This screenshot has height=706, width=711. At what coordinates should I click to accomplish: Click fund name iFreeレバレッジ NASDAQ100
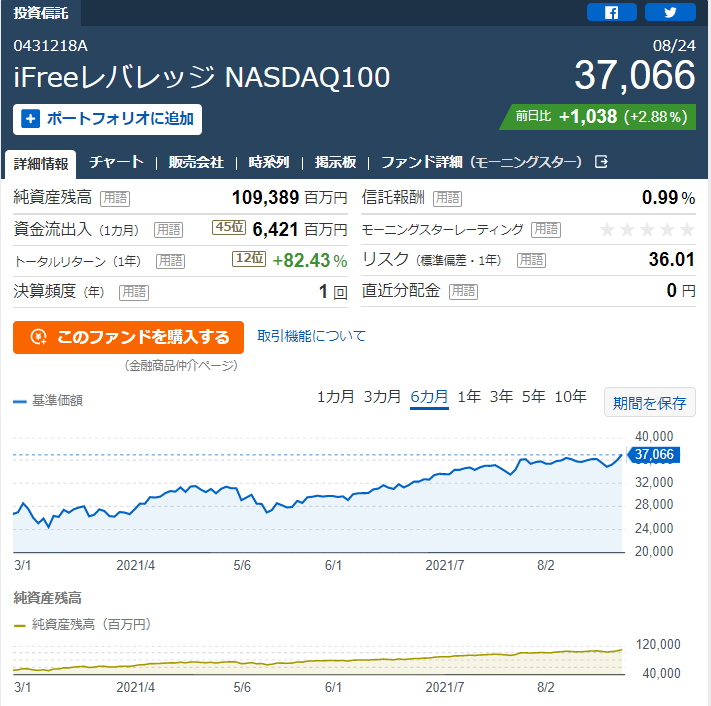coord(201,77)
